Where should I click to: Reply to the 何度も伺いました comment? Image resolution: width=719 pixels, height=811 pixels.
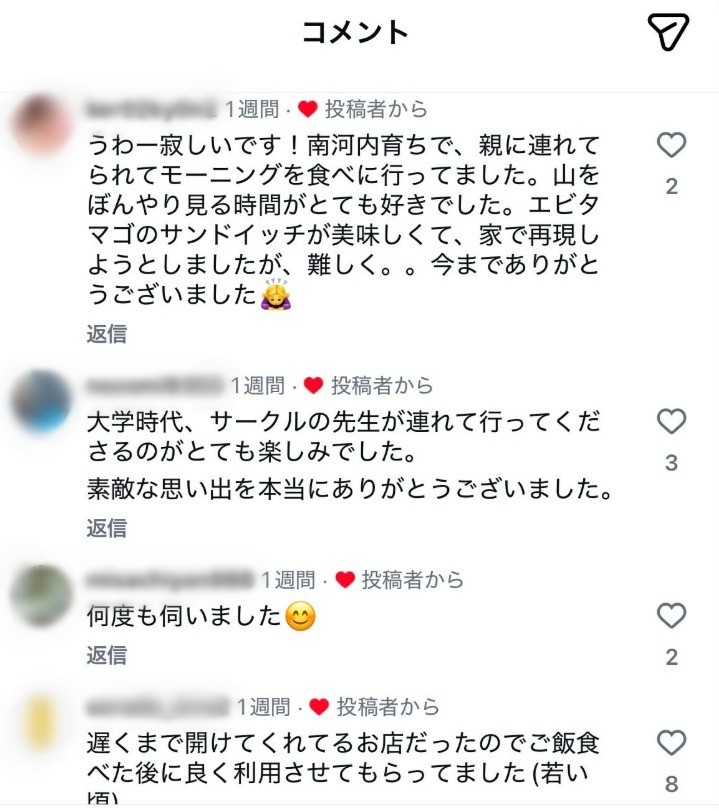(x=107, y=655)
